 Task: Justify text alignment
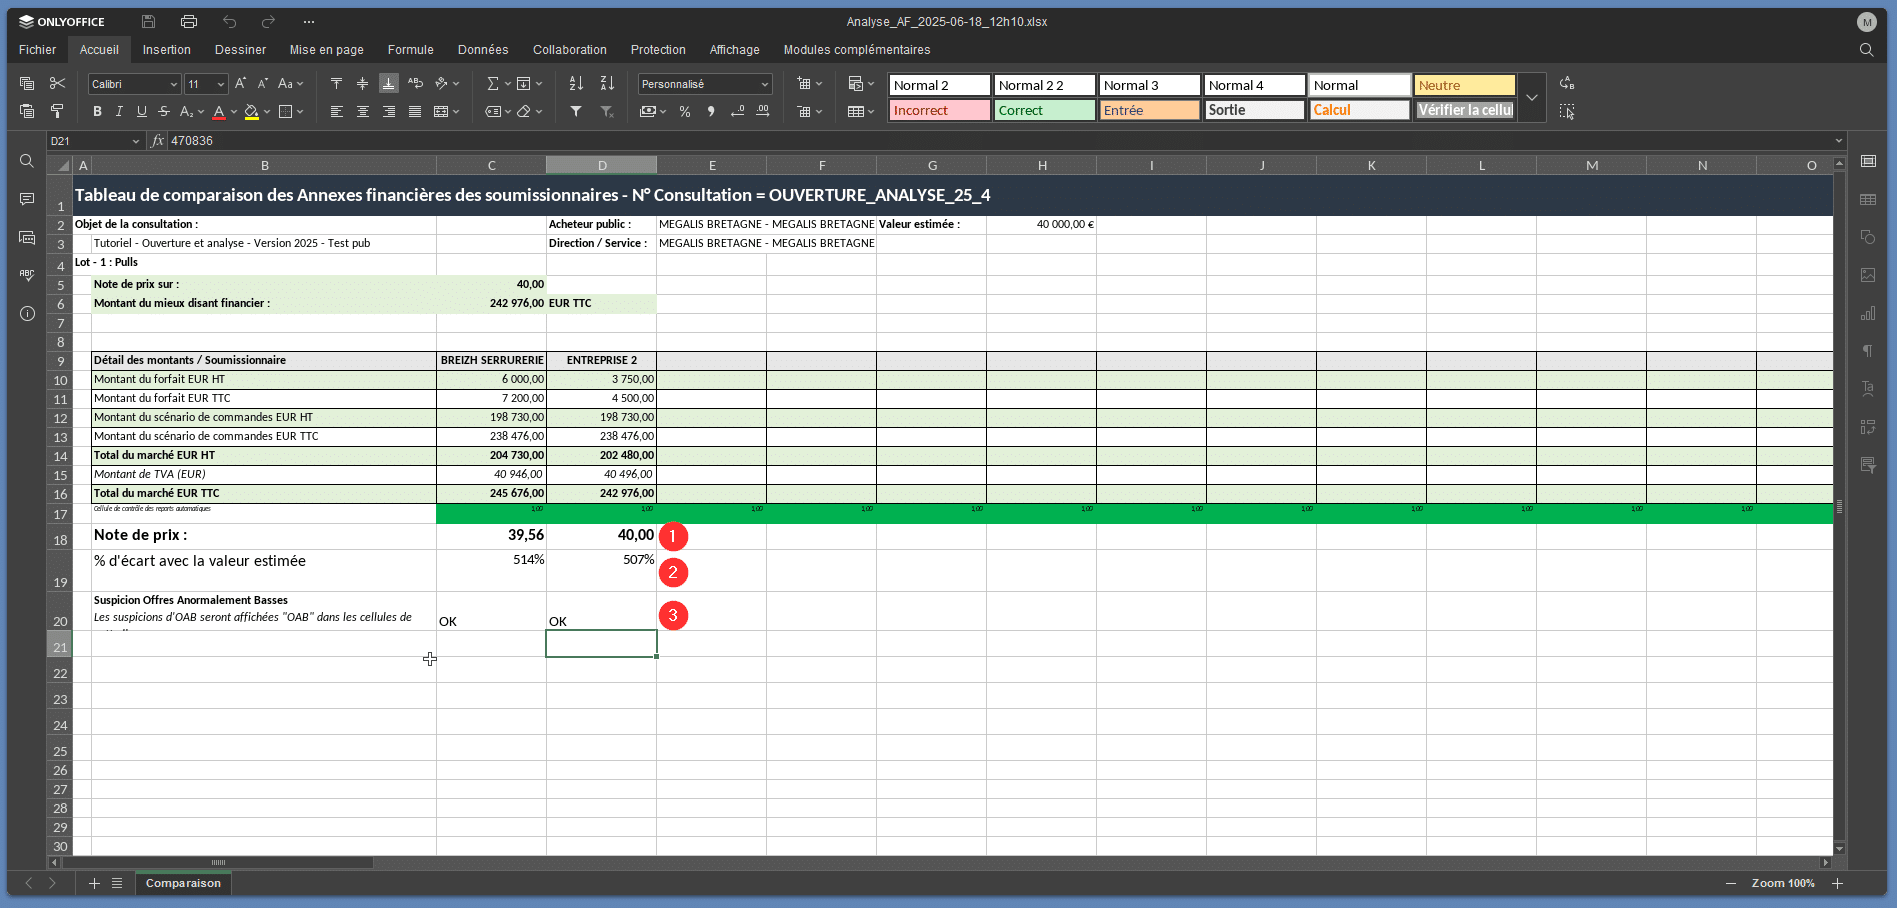tap(415, 112)
